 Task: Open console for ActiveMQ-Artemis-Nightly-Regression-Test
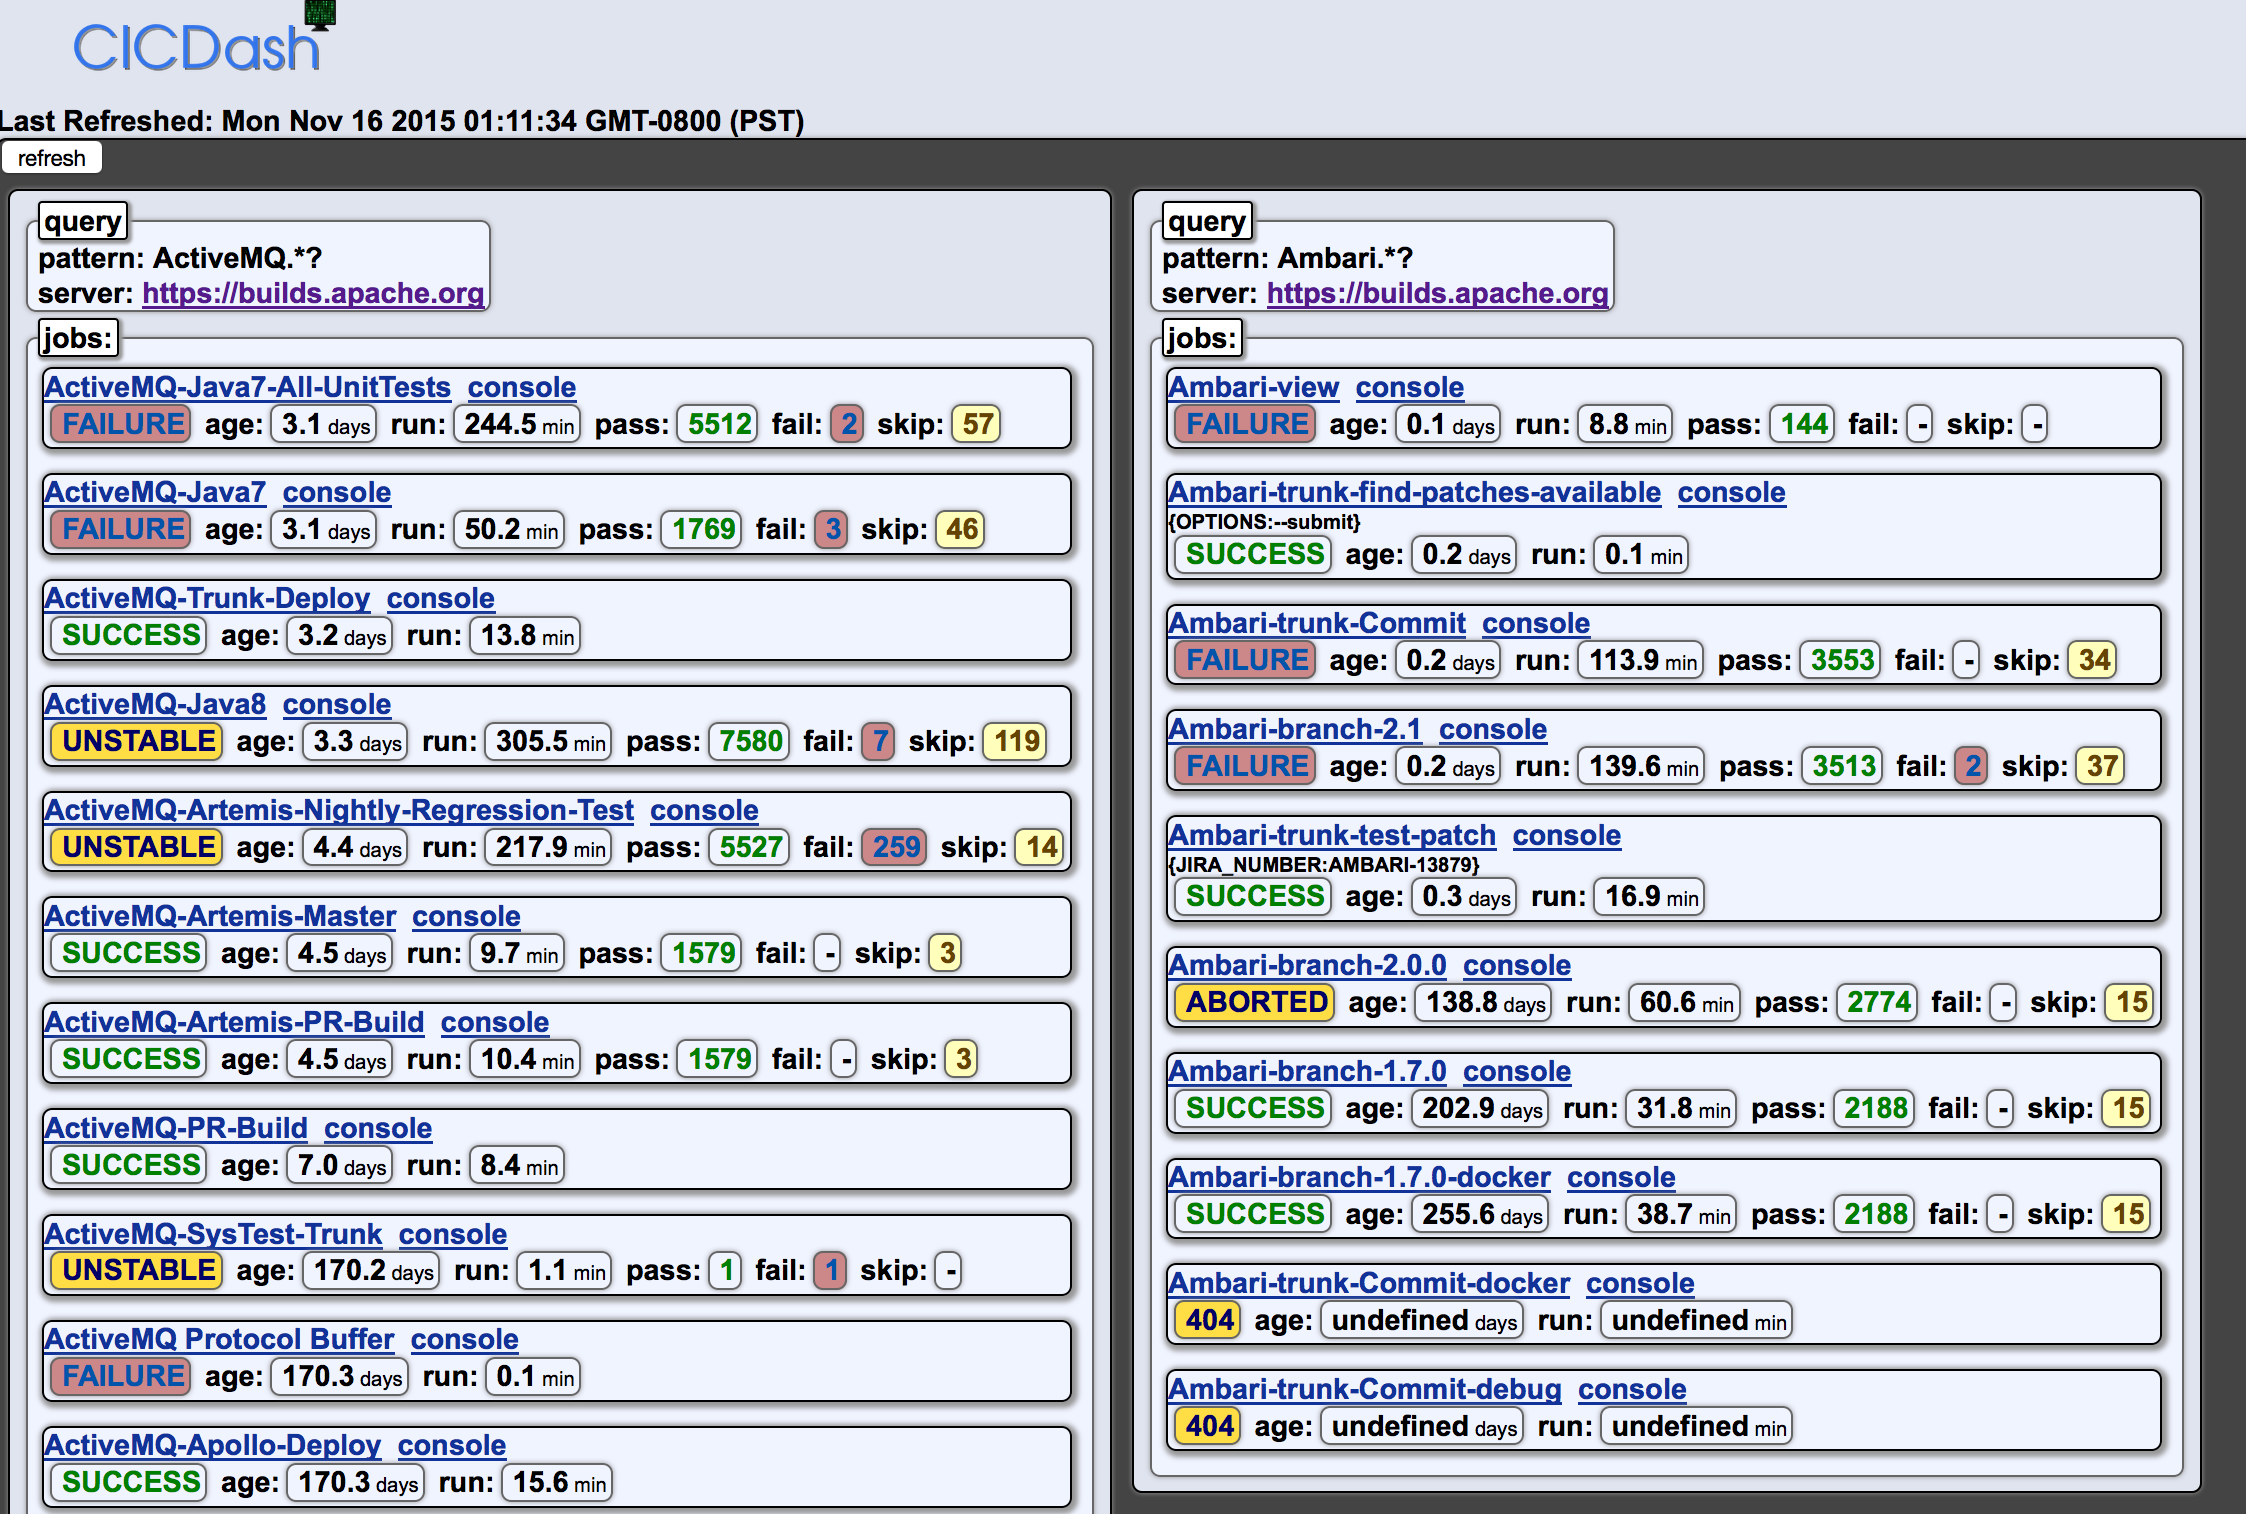(x=704, y=810)
